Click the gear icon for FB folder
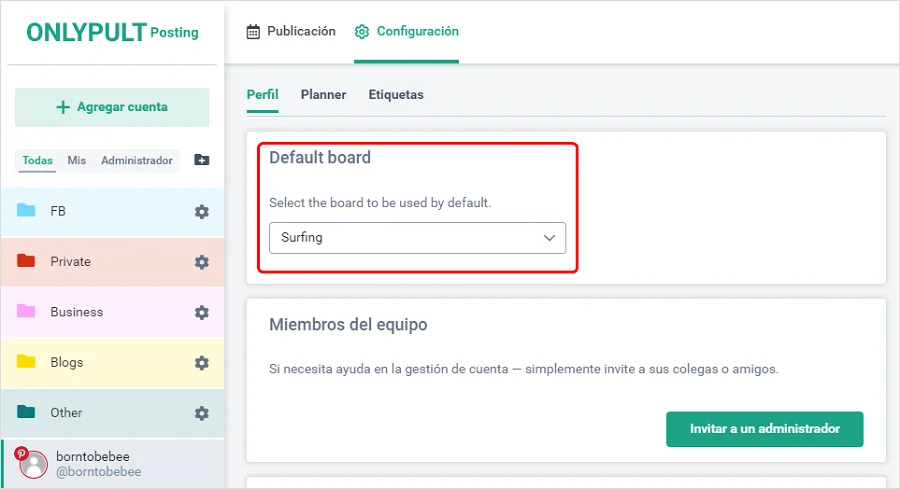 coord(202,212)
